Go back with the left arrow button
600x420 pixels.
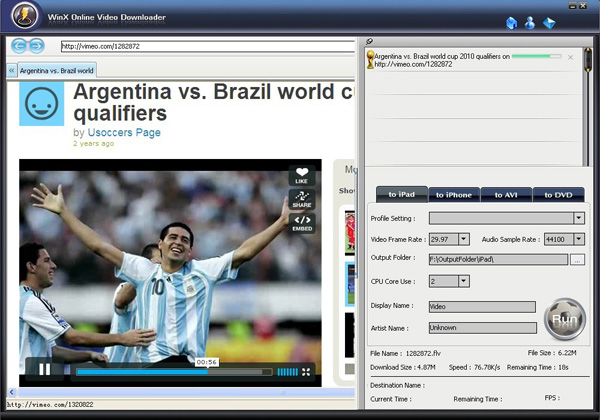[x=19, y=46]
